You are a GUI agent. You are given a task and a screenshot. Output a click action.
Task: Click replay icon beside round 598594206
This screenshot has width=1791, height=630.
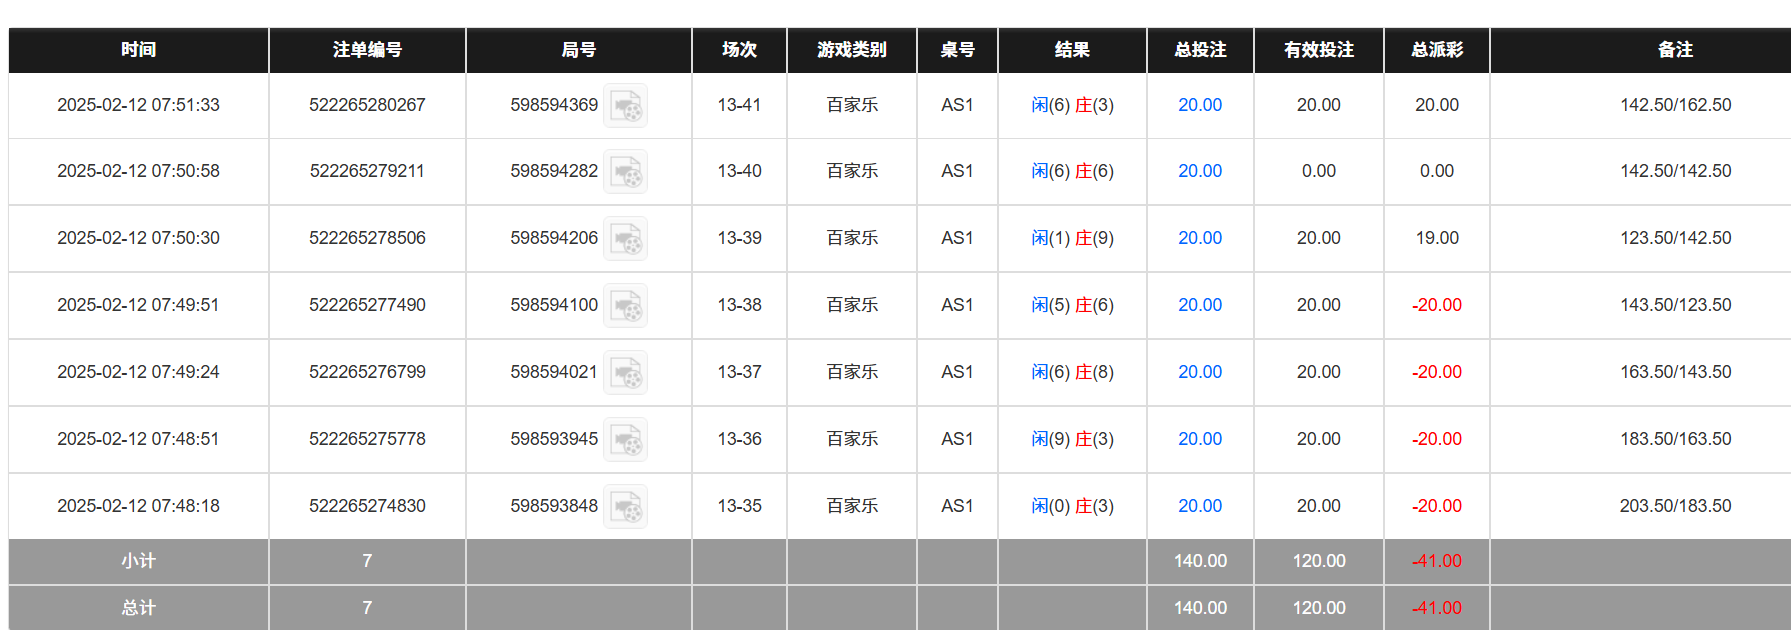click(x=626, y=239)
